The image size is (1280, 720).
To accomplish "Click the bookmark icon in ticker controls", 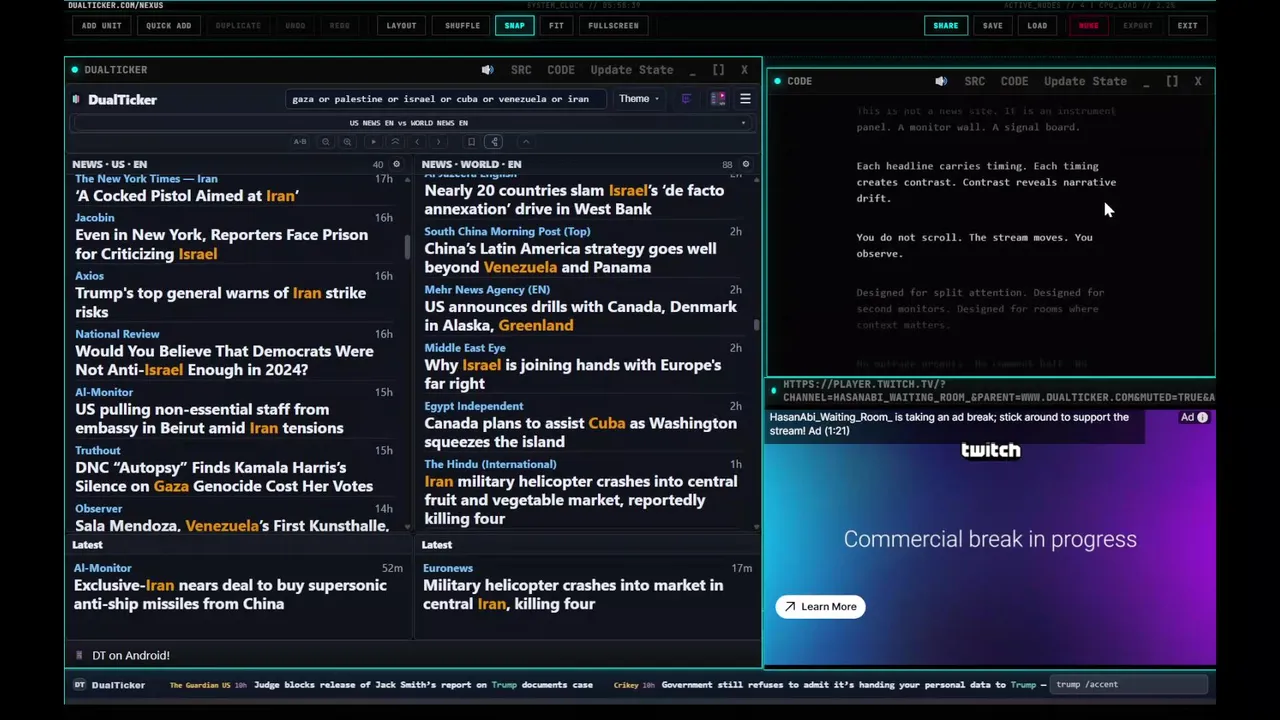I will 472,142.
